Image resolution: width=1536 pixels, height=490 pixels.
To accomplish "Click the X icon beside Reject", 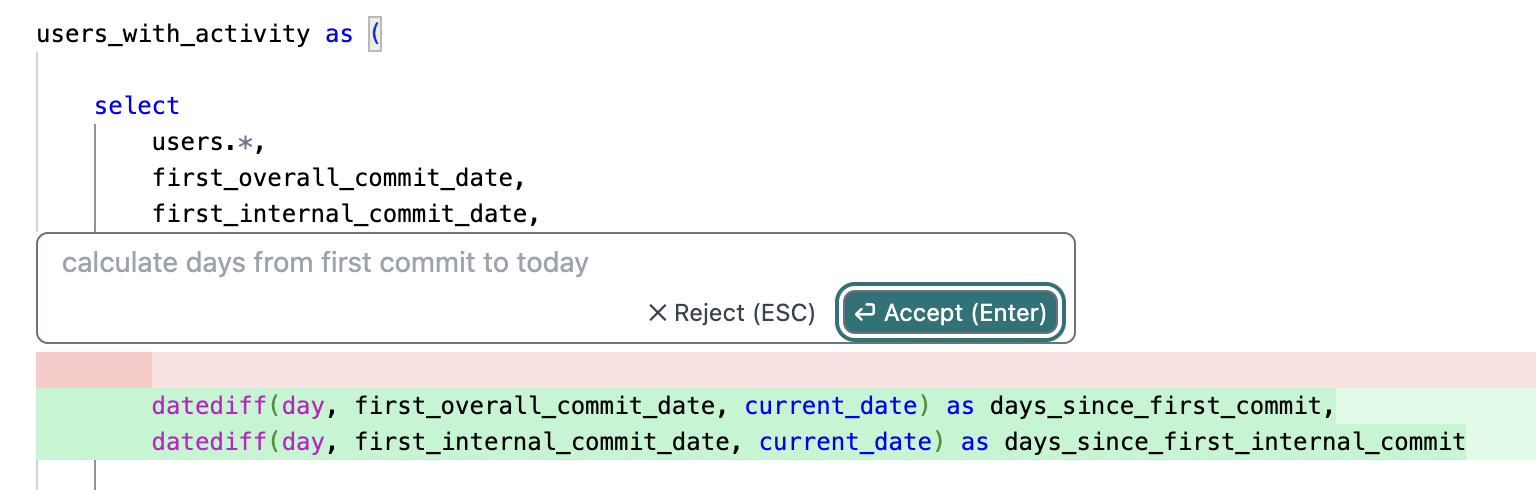I will tap(657, 313).
